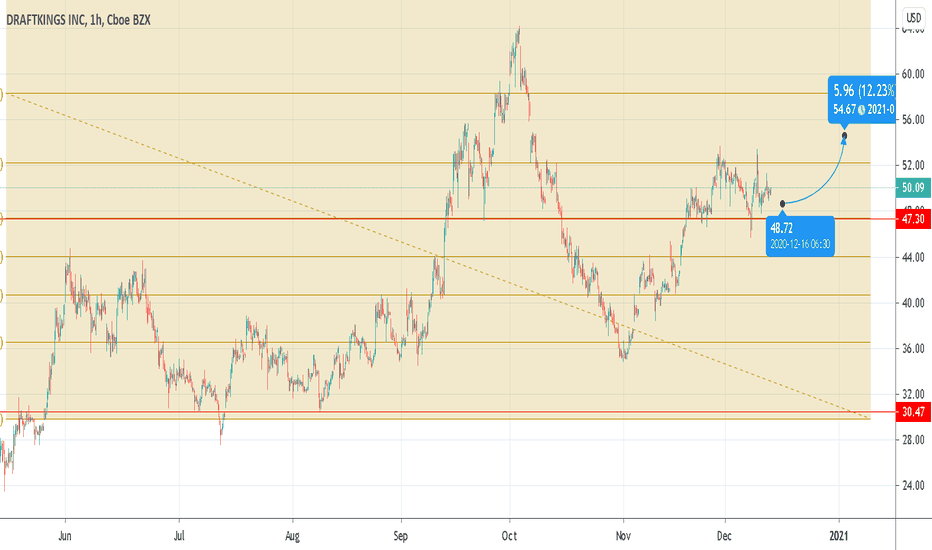
Task: Click the 52.00 price axis label
Action: tap(913, 165)
